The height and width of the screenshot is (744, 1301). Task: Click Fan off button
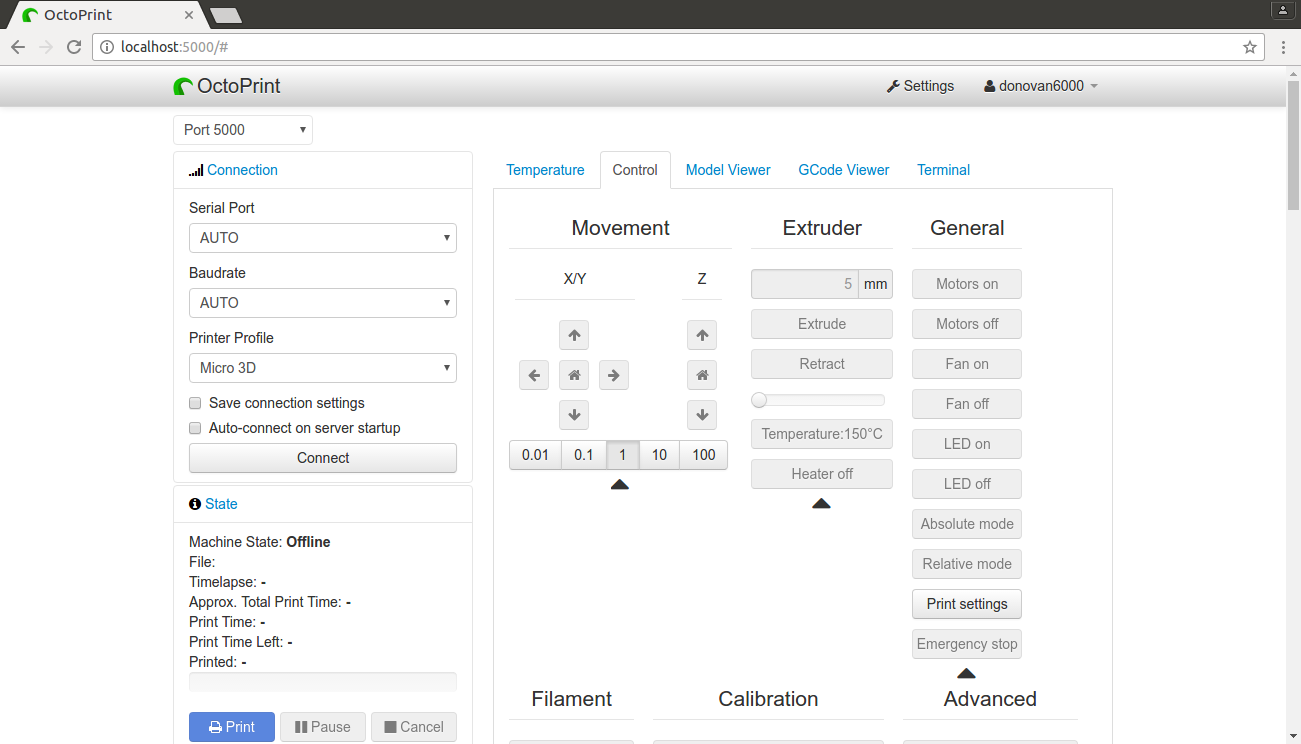[x=967, y=404]
